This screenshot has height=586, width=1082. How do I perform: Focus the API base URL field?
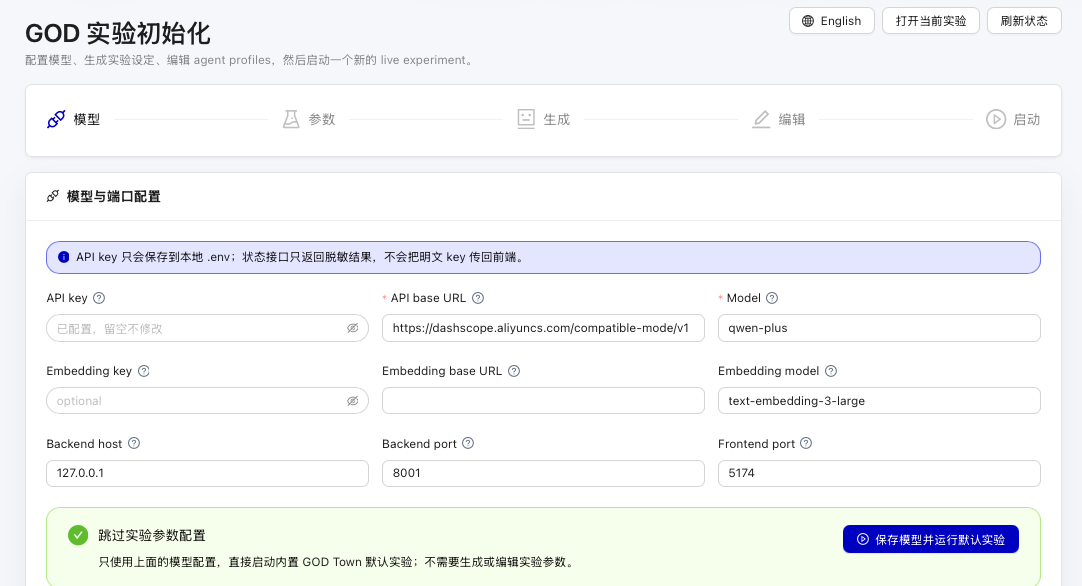coord(543,329)
